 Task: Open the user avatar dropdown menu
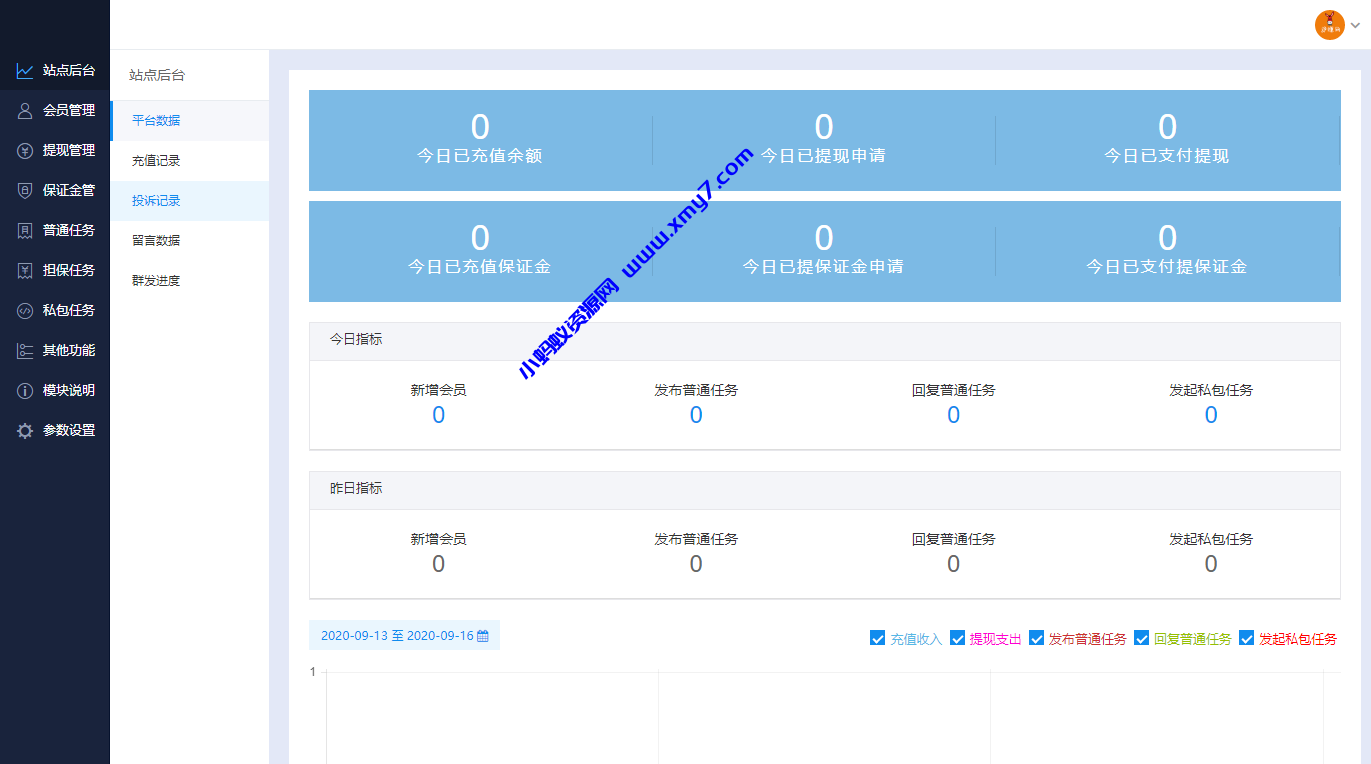(x=1329, y=25)
